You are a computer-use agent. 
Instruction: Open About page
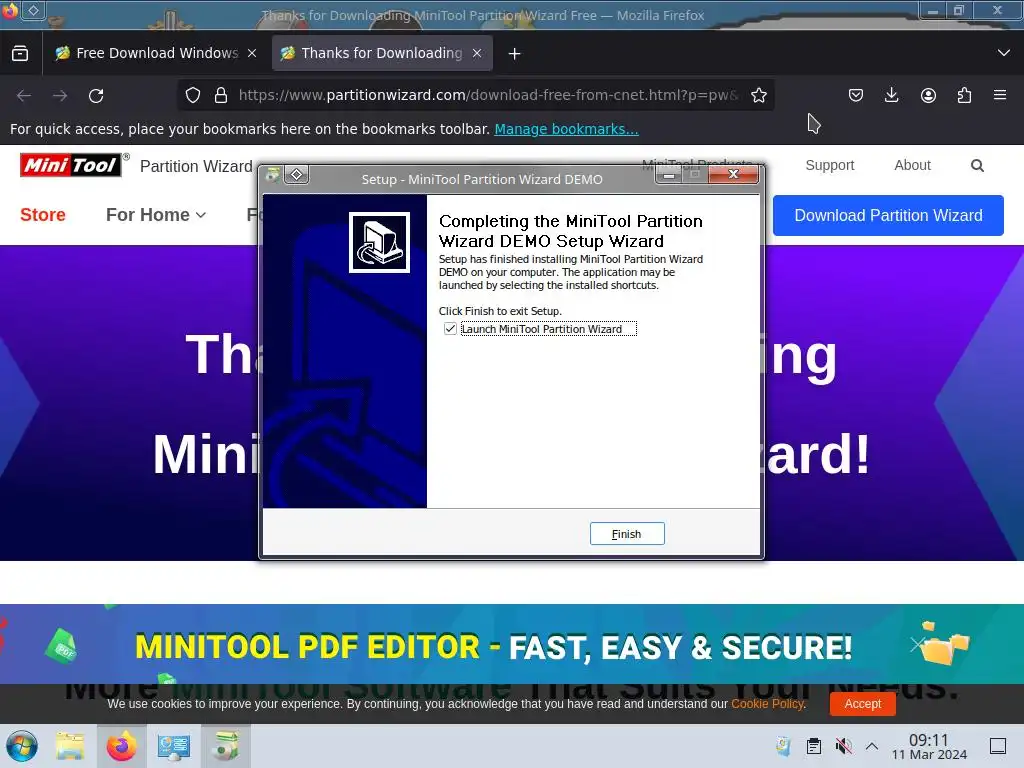[x=912, y=165]
